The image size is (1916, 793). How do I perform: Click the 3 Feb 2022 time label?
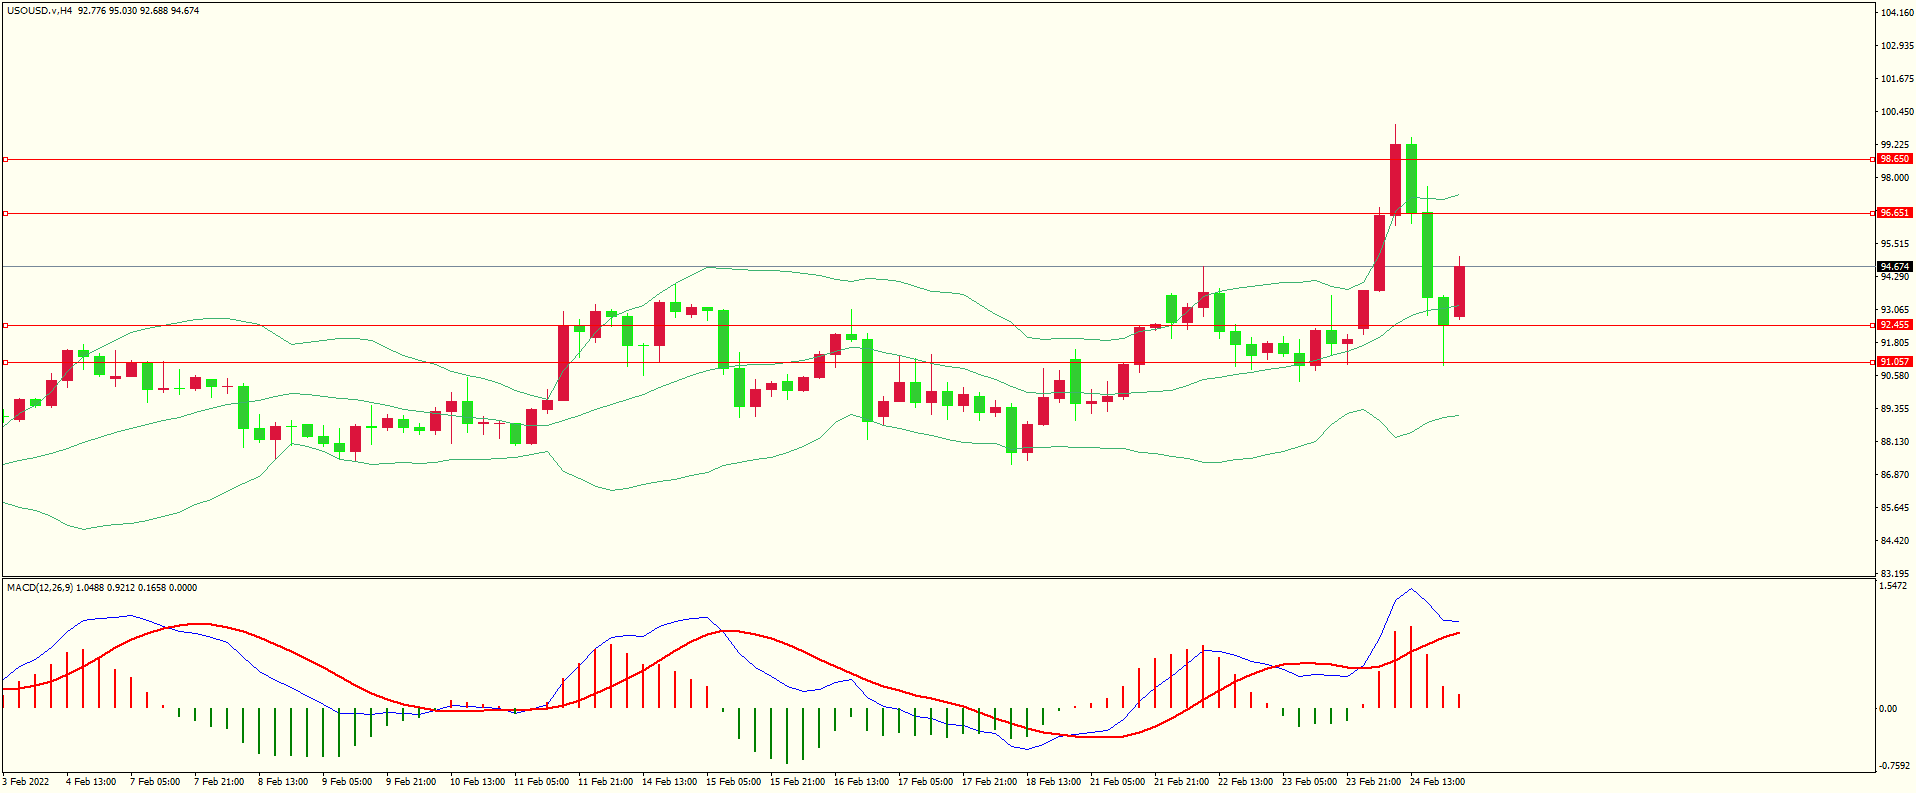[26, 782]
